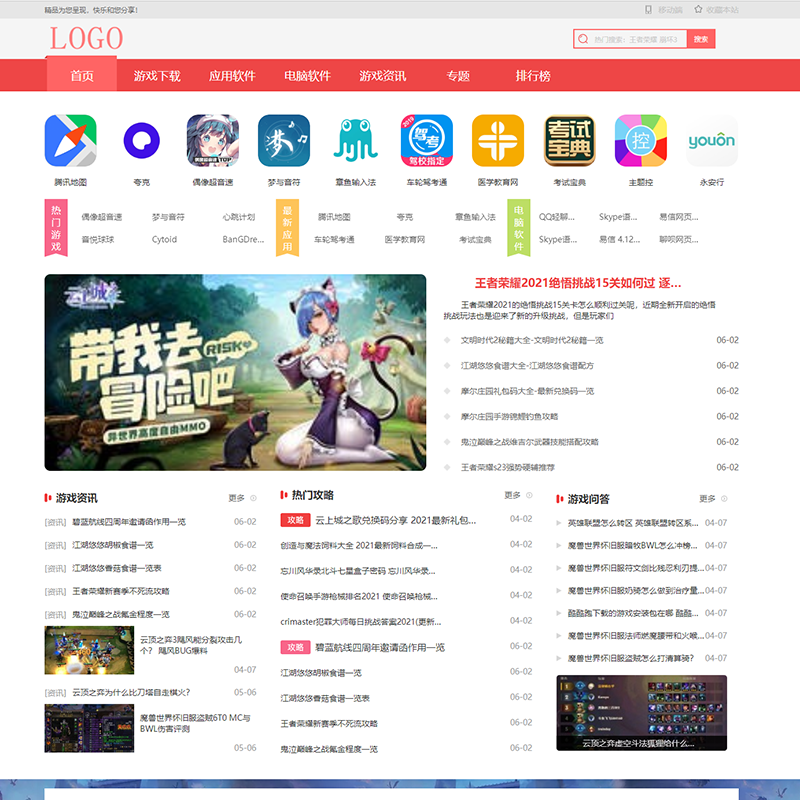Click the 移动端 link at top

coord(670,10)
